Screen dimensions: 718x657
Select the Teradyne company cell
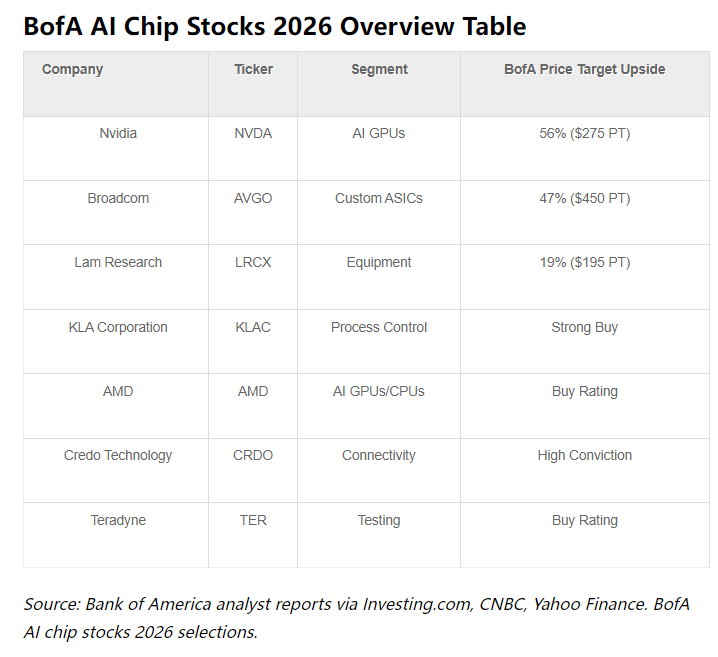[118, 520]
